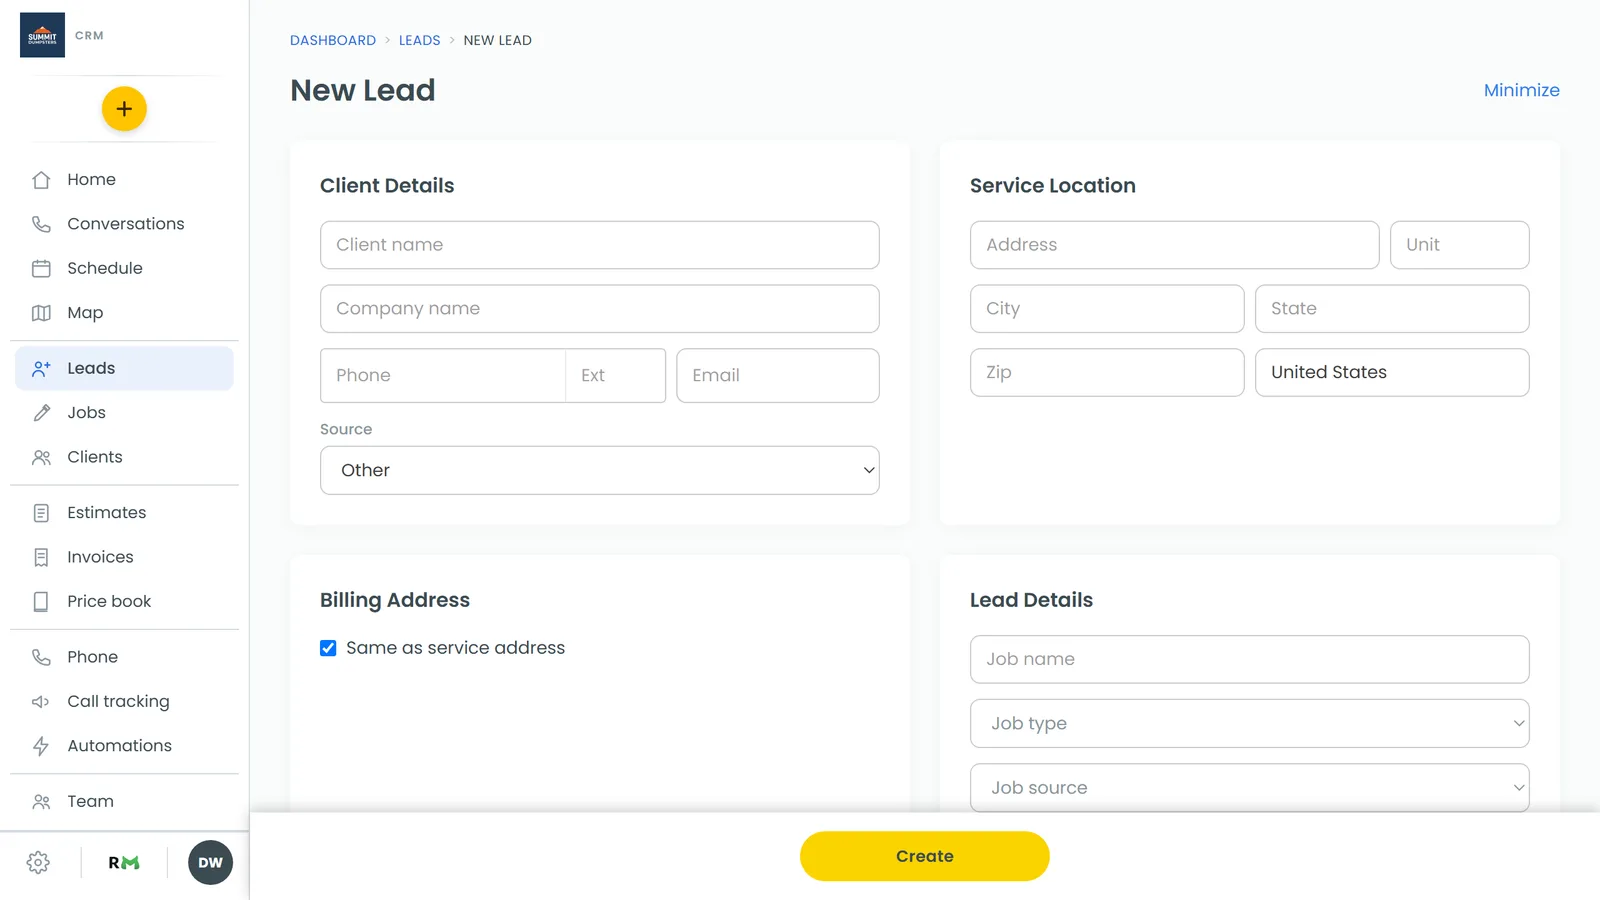Open settings via the gear icon

pos(38,863)
